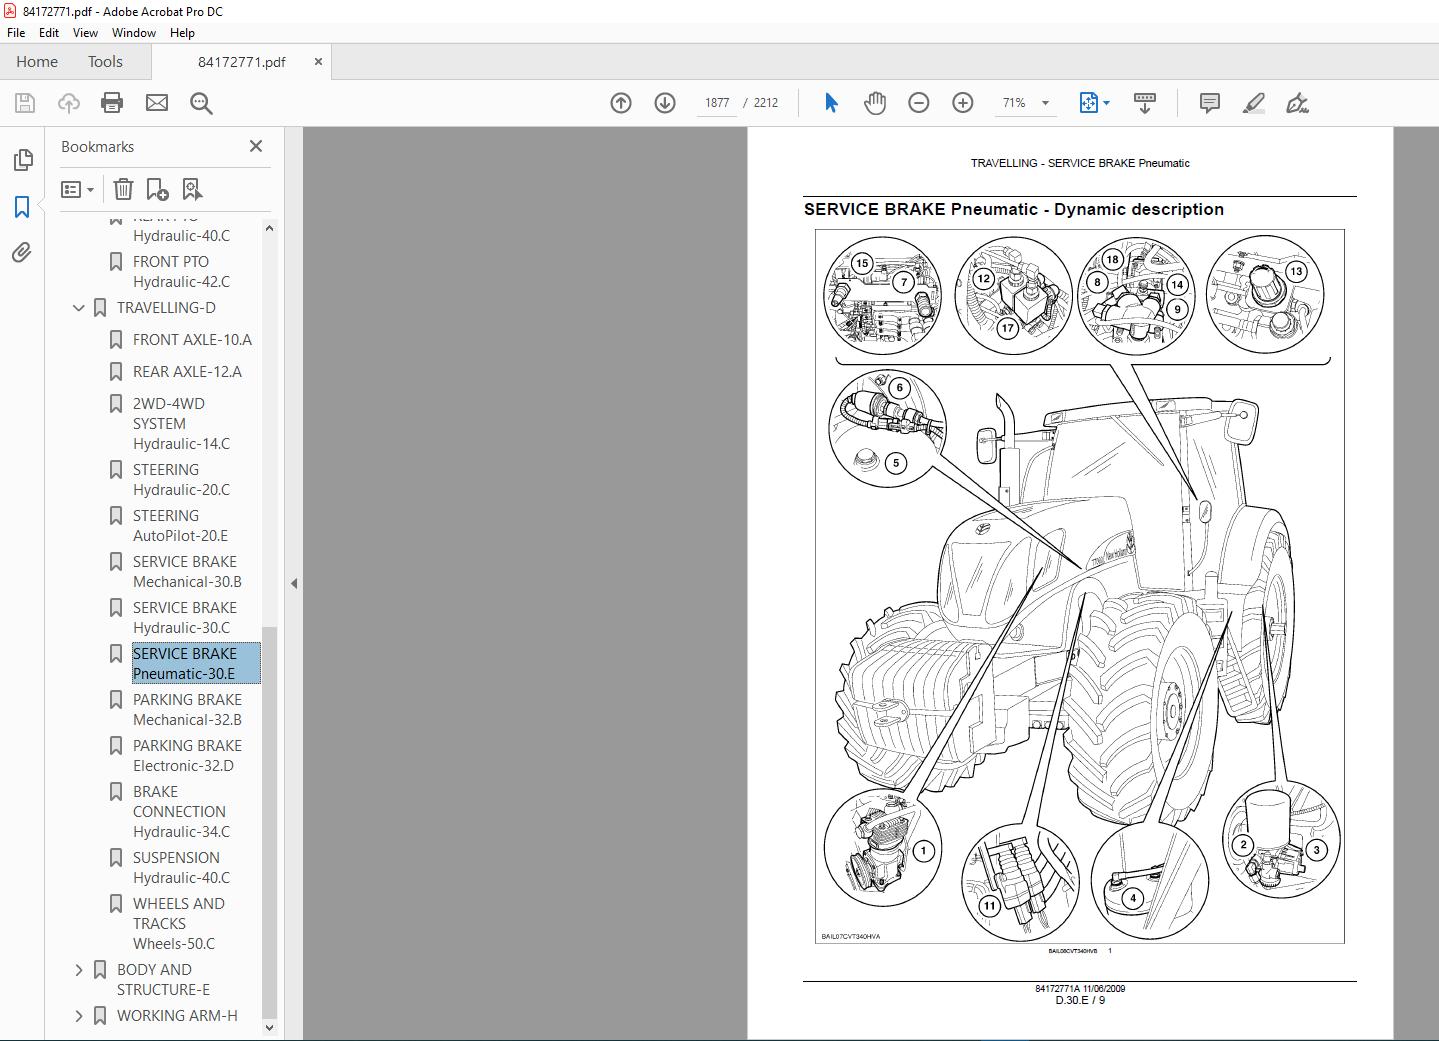This screenshot has height=1041, width=1439.
Task: Open the zoom level 71% dropdown
Action: click(1045, 103)
